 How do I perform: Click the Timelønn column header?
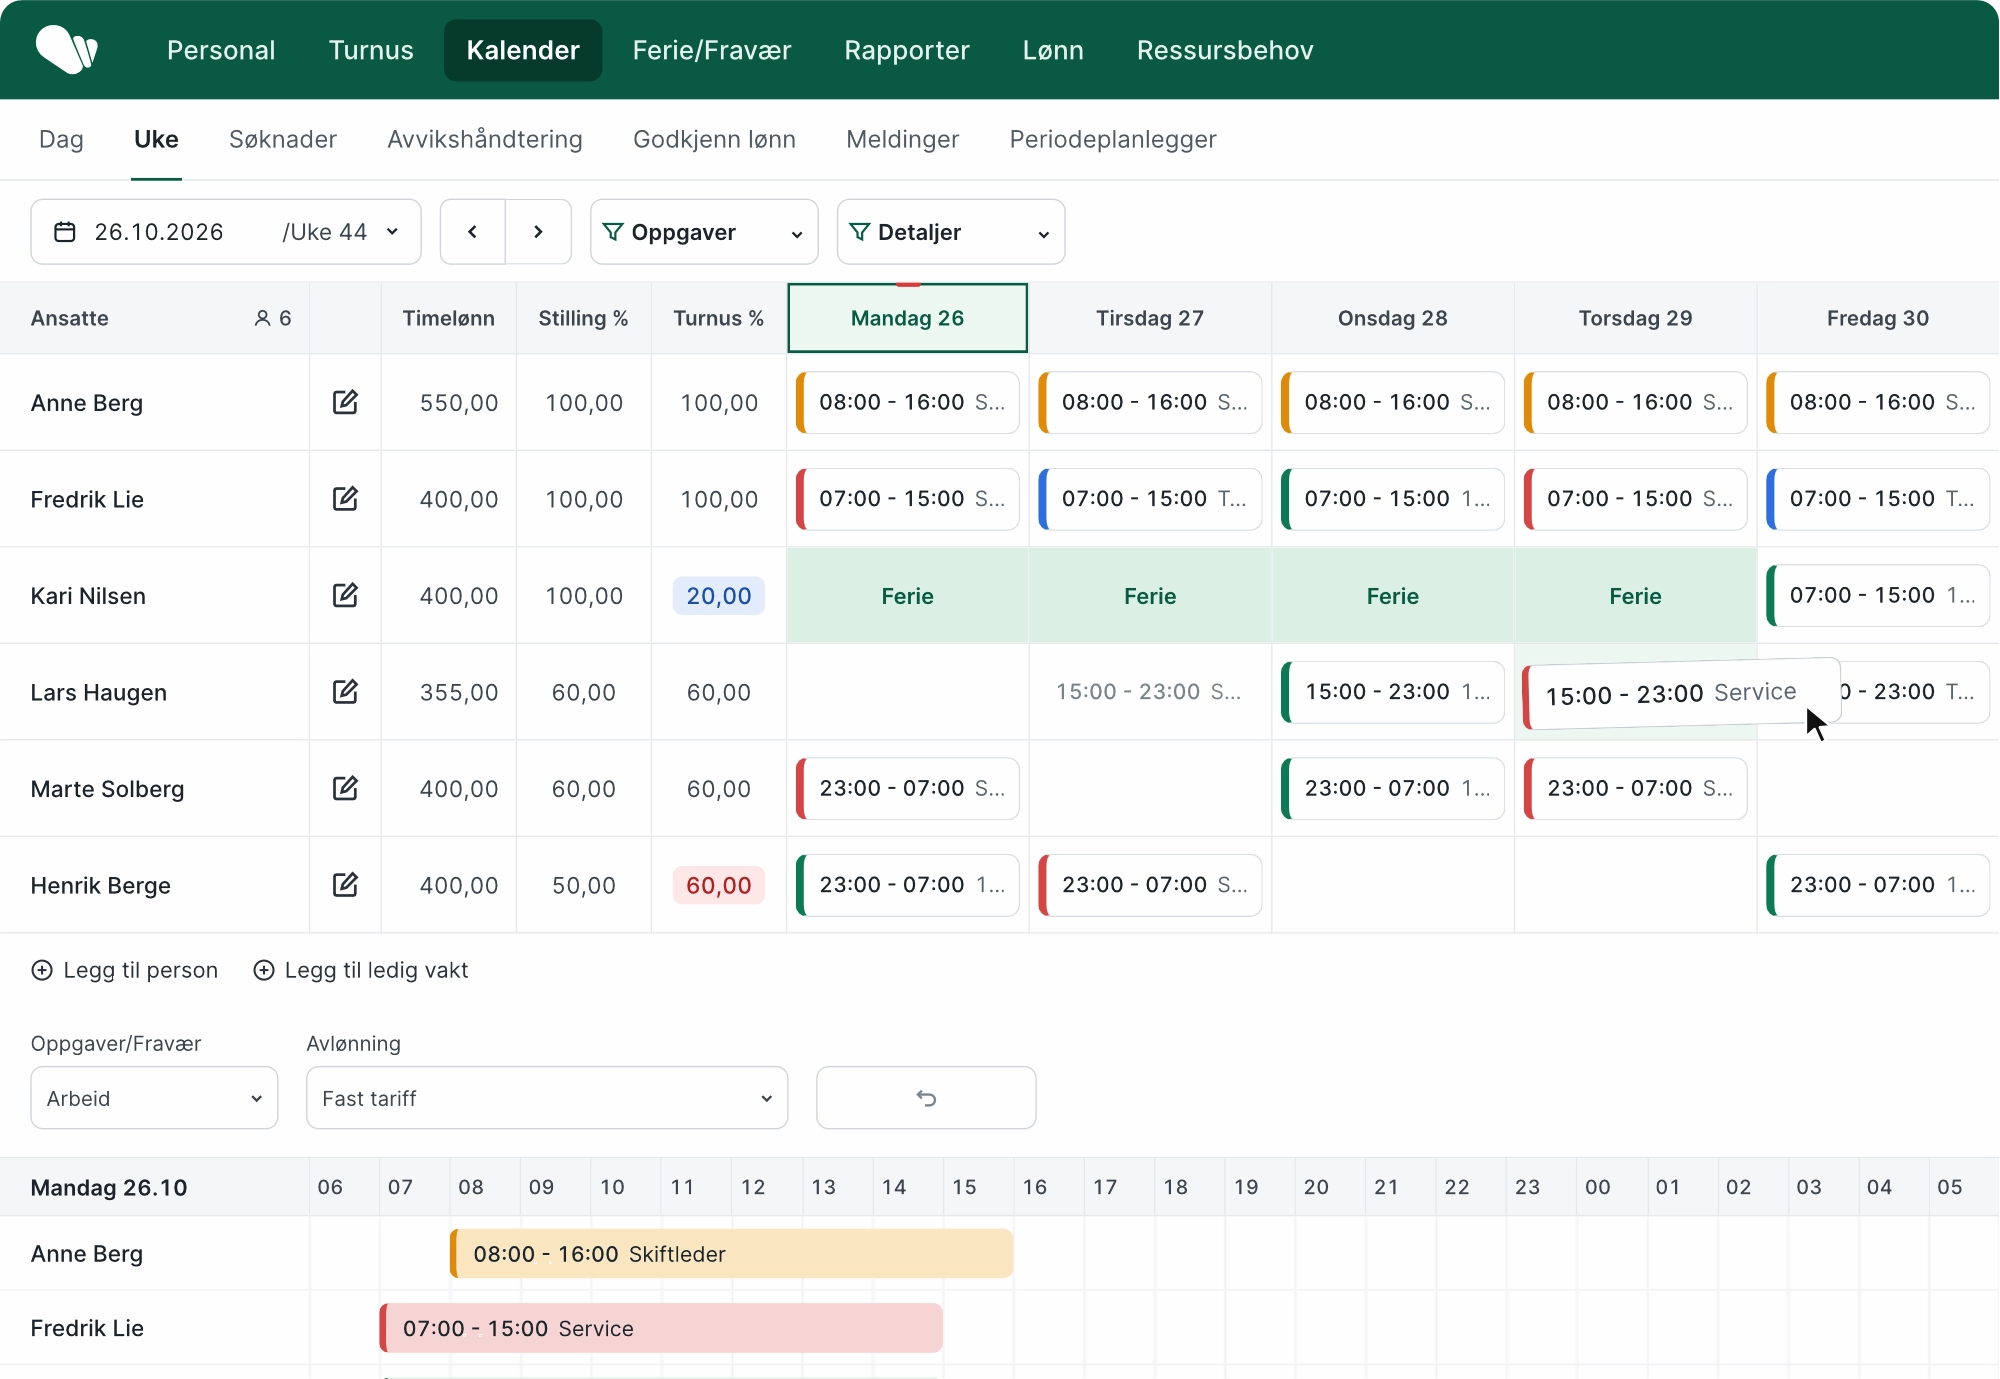coord(449,318)
